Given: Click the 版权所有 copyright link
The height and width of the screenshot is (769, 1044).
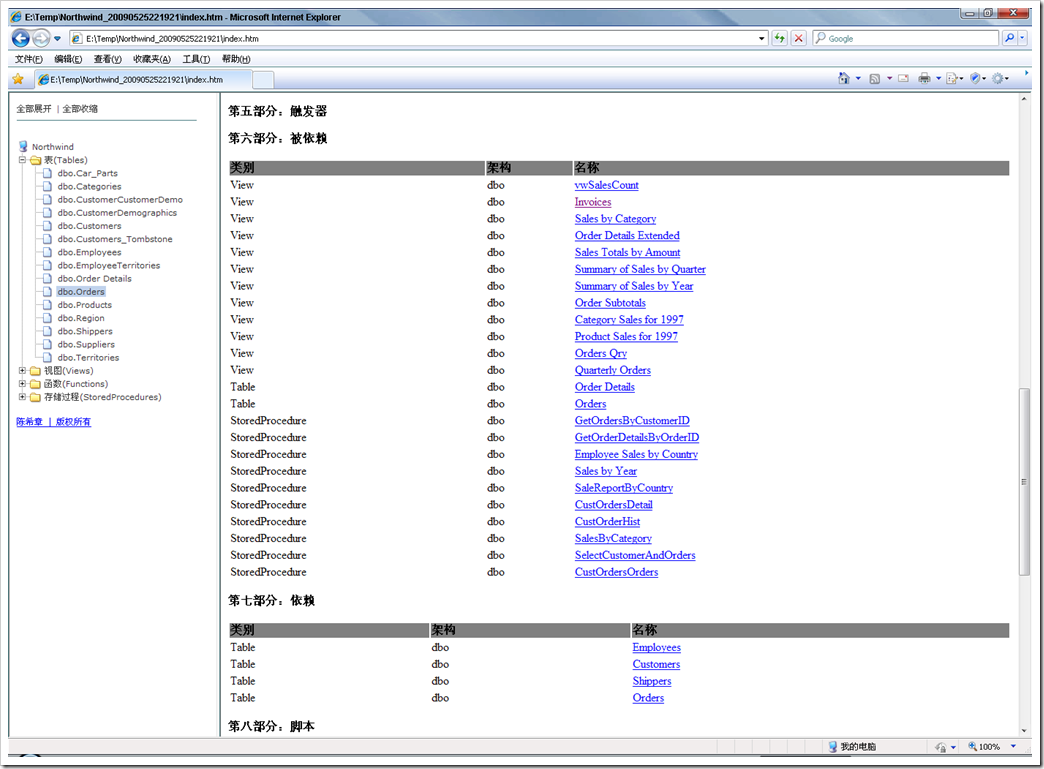Looking at the screenshot, I should (73, 421).
